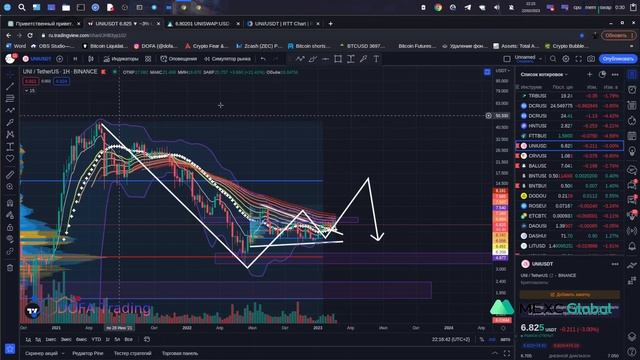Select the HNTUSD row in watchlist

coord(570,126)
